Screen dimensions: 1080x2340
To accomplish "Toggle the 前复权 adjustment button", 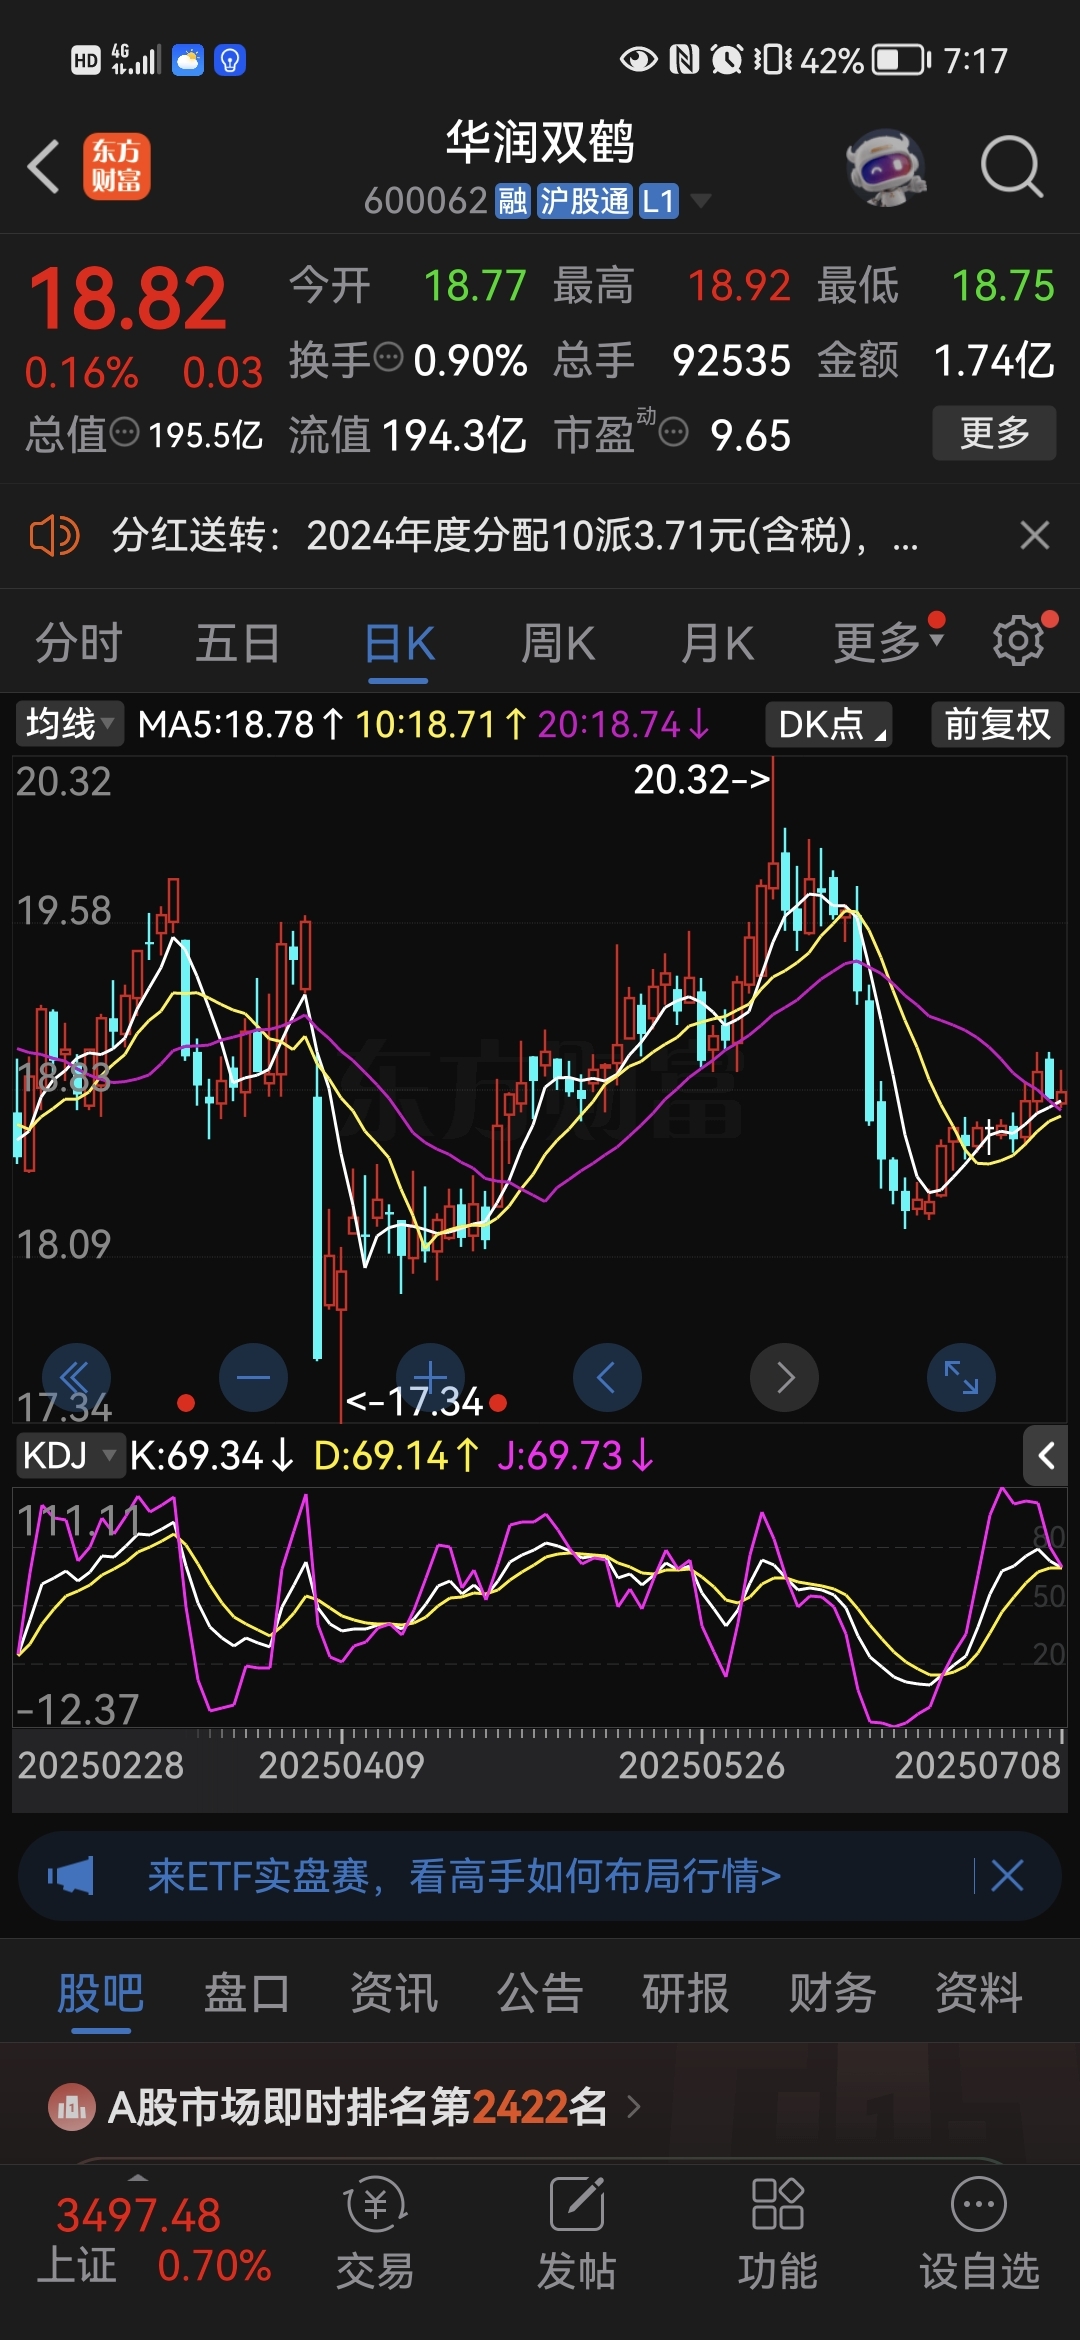I will click(x=997, y=724).
